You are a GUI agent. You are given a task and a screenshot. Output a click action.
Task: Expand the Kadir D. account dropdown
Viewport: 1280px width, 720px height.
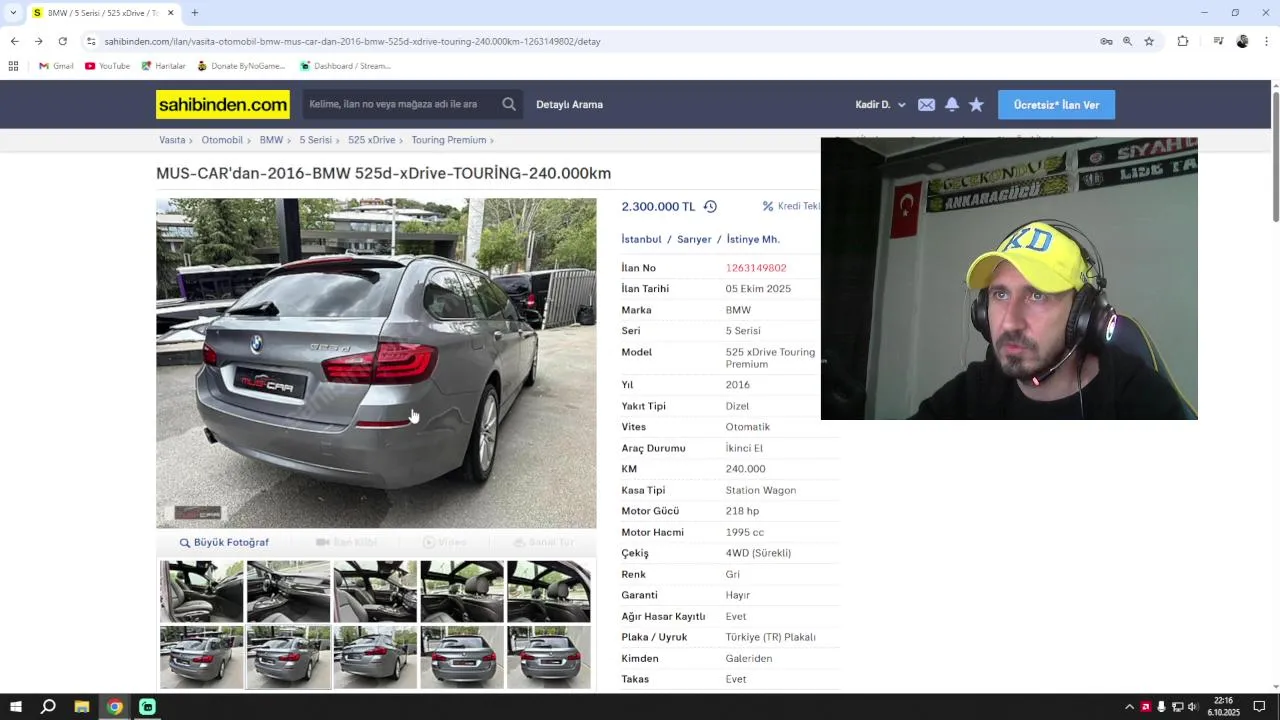880,105
